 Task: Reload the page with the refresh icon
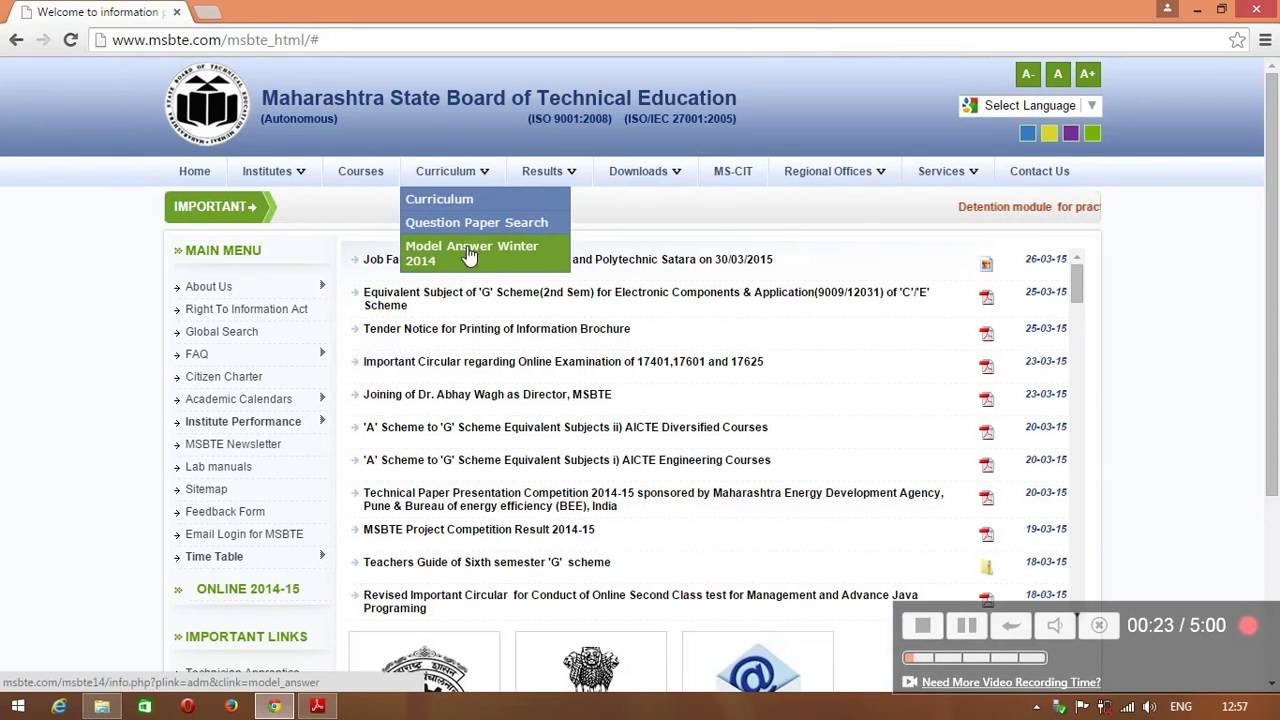point(70,40)
